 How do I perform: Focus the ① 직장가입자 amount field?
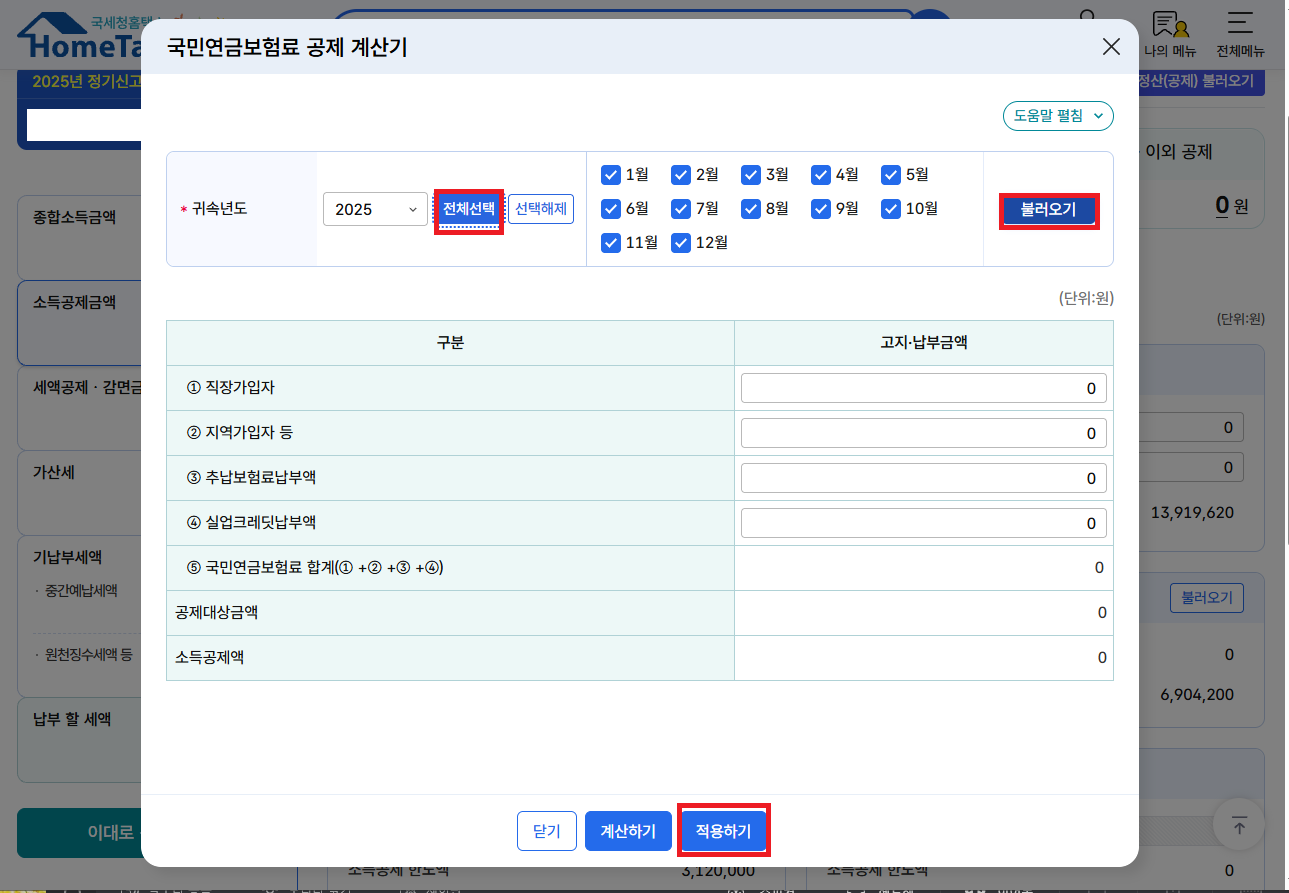coord(924,388)
